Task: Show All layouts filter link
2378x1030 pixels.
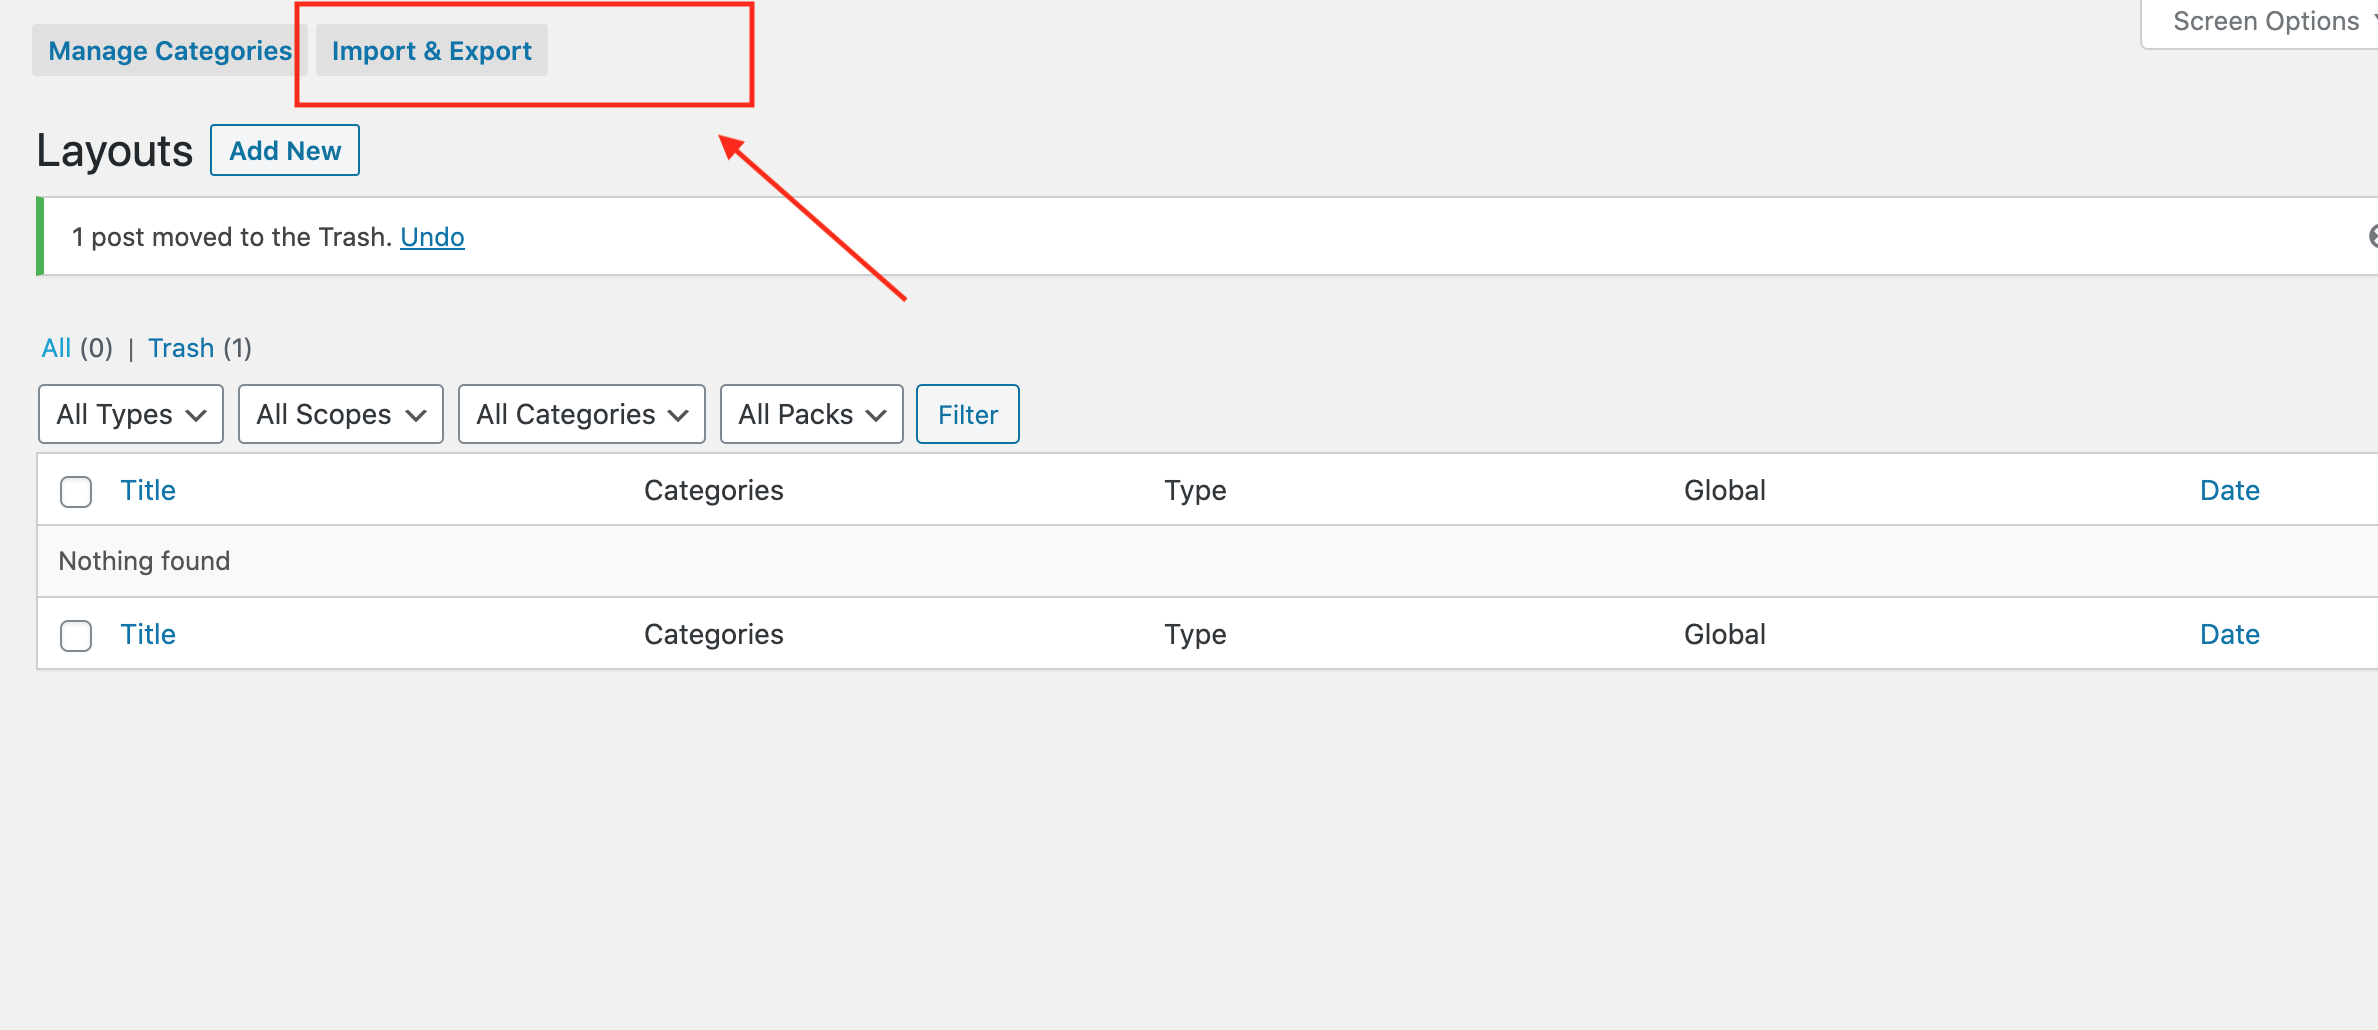Action: click(x=56, y=348)
